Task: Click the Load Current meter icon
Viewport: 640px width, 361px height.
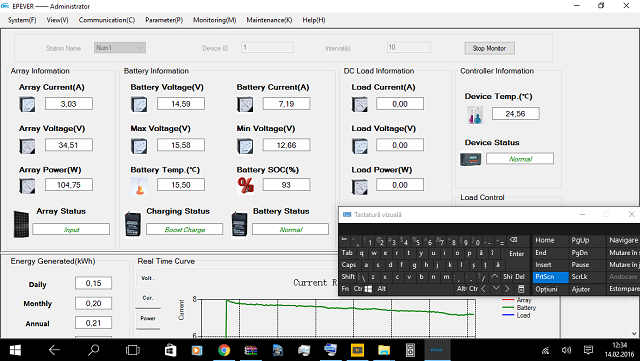Action: pyautogui.click(x=360, y=105)
